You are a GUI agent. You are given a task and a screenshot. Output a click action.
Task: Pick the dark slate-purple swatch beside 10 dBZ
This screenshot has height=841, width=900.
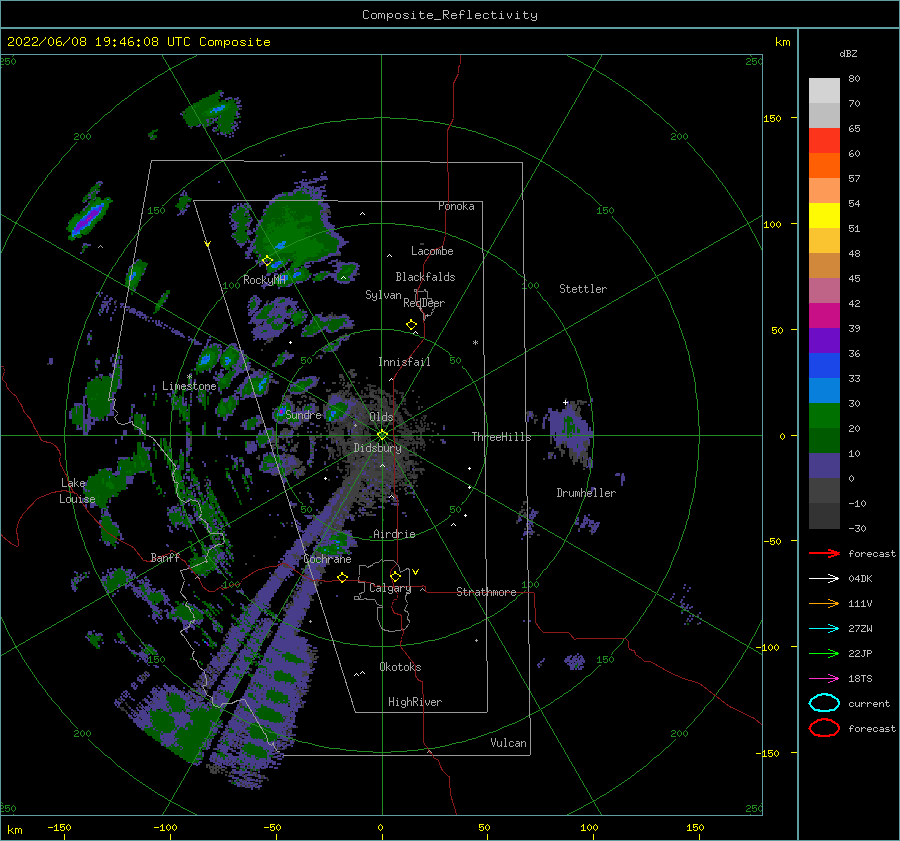[x=824, y=466]
